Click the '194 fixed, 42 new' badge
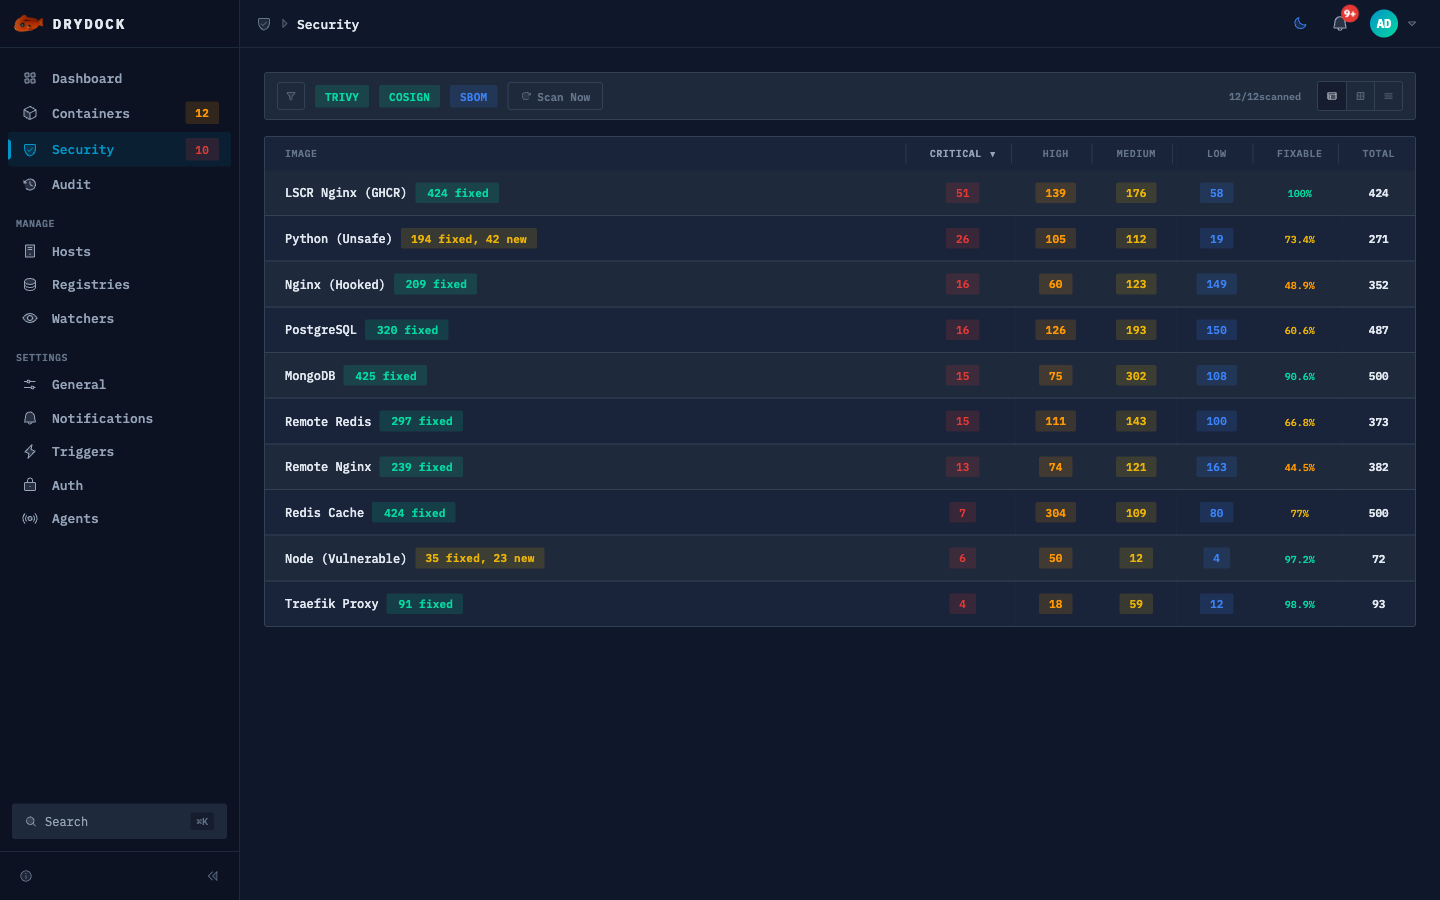 (x=469, y=239)
